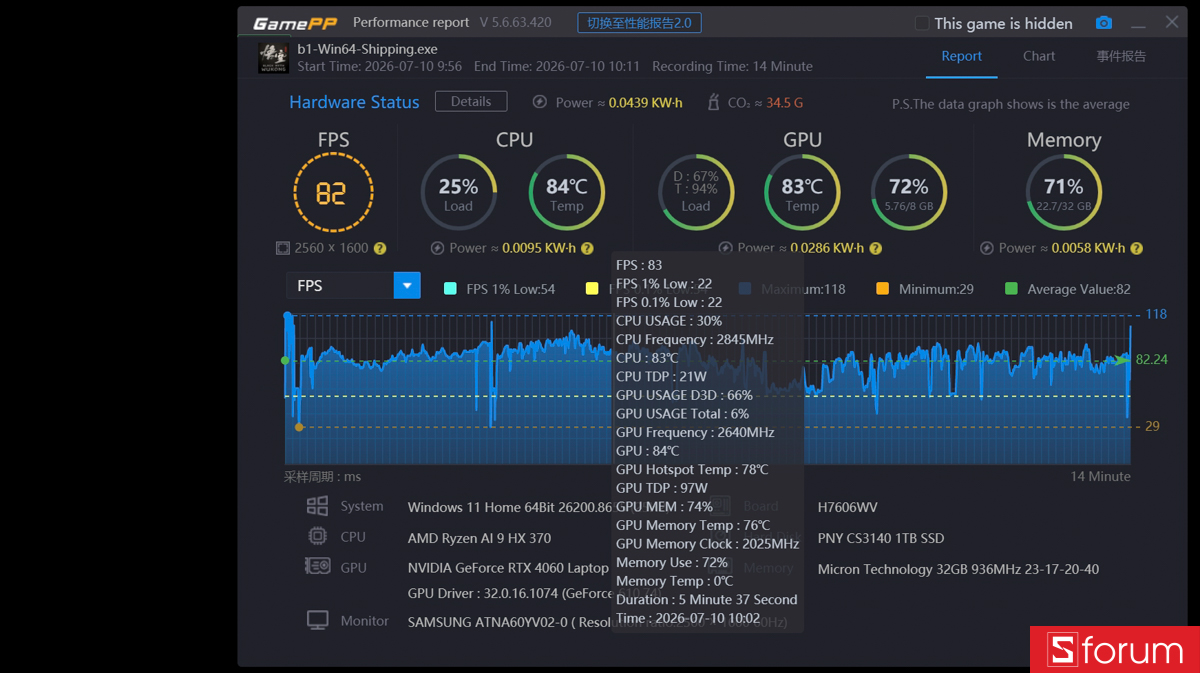This screenshot has width=1200, height=673.
Task: Toggle the yellow legend swatch
Action: (x=591, y=288)
